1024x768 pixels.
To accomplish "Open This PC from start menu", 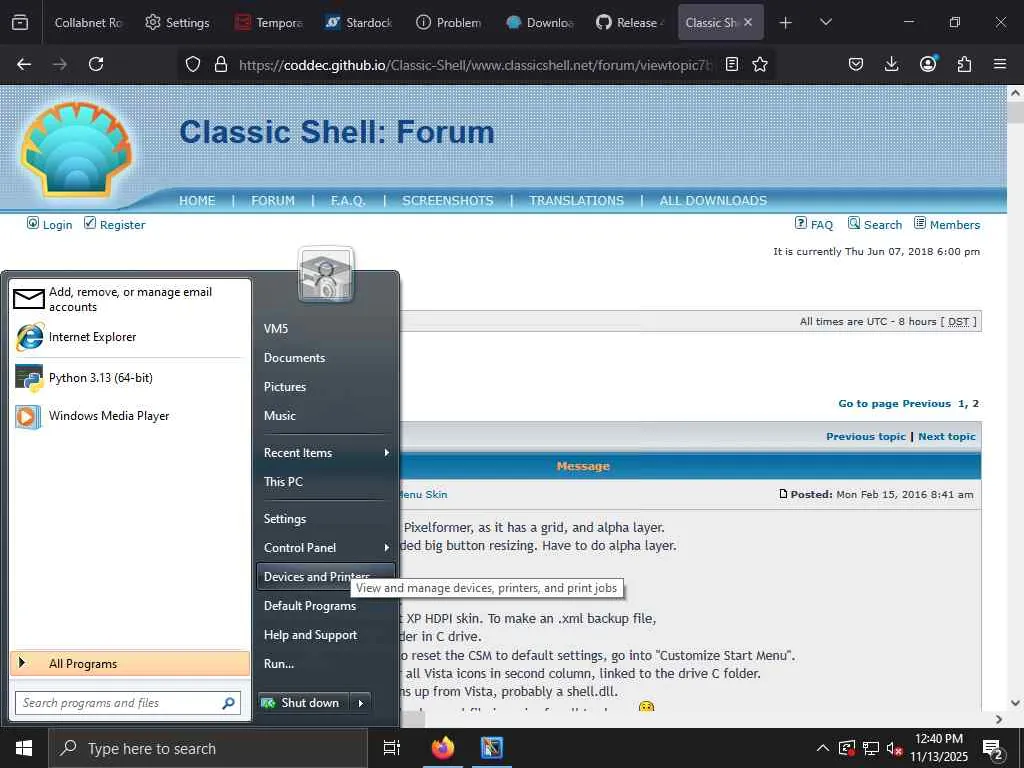I will [x=326, y=481].
